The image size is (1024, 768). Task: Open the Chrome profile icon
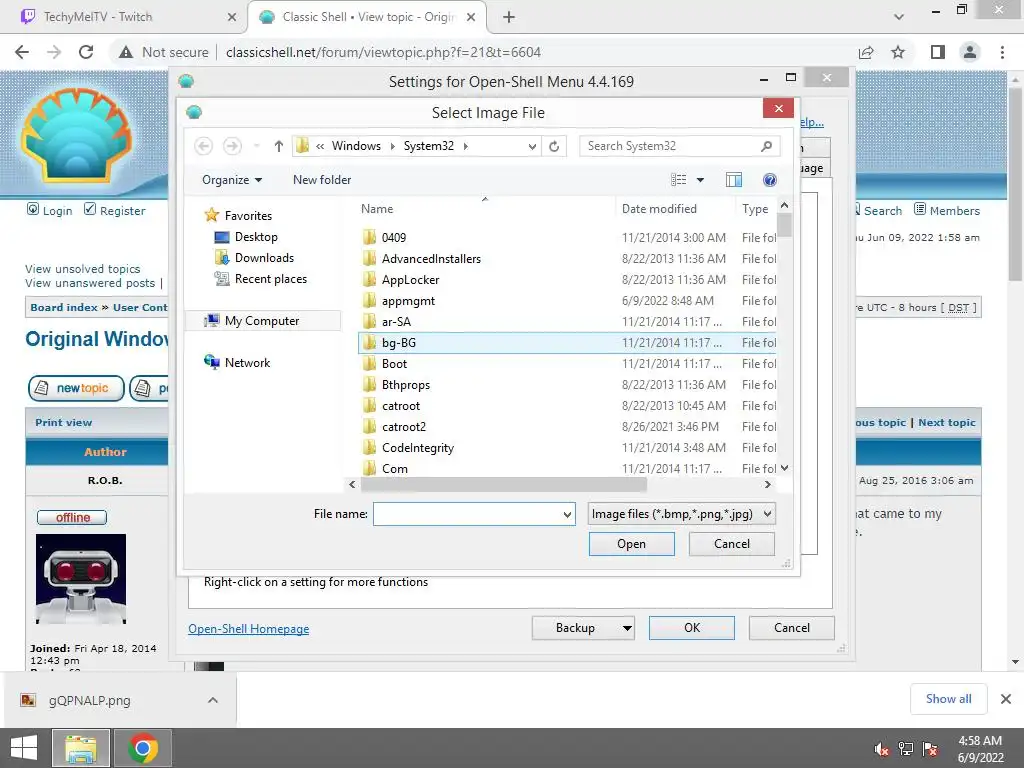click(970, 52)
